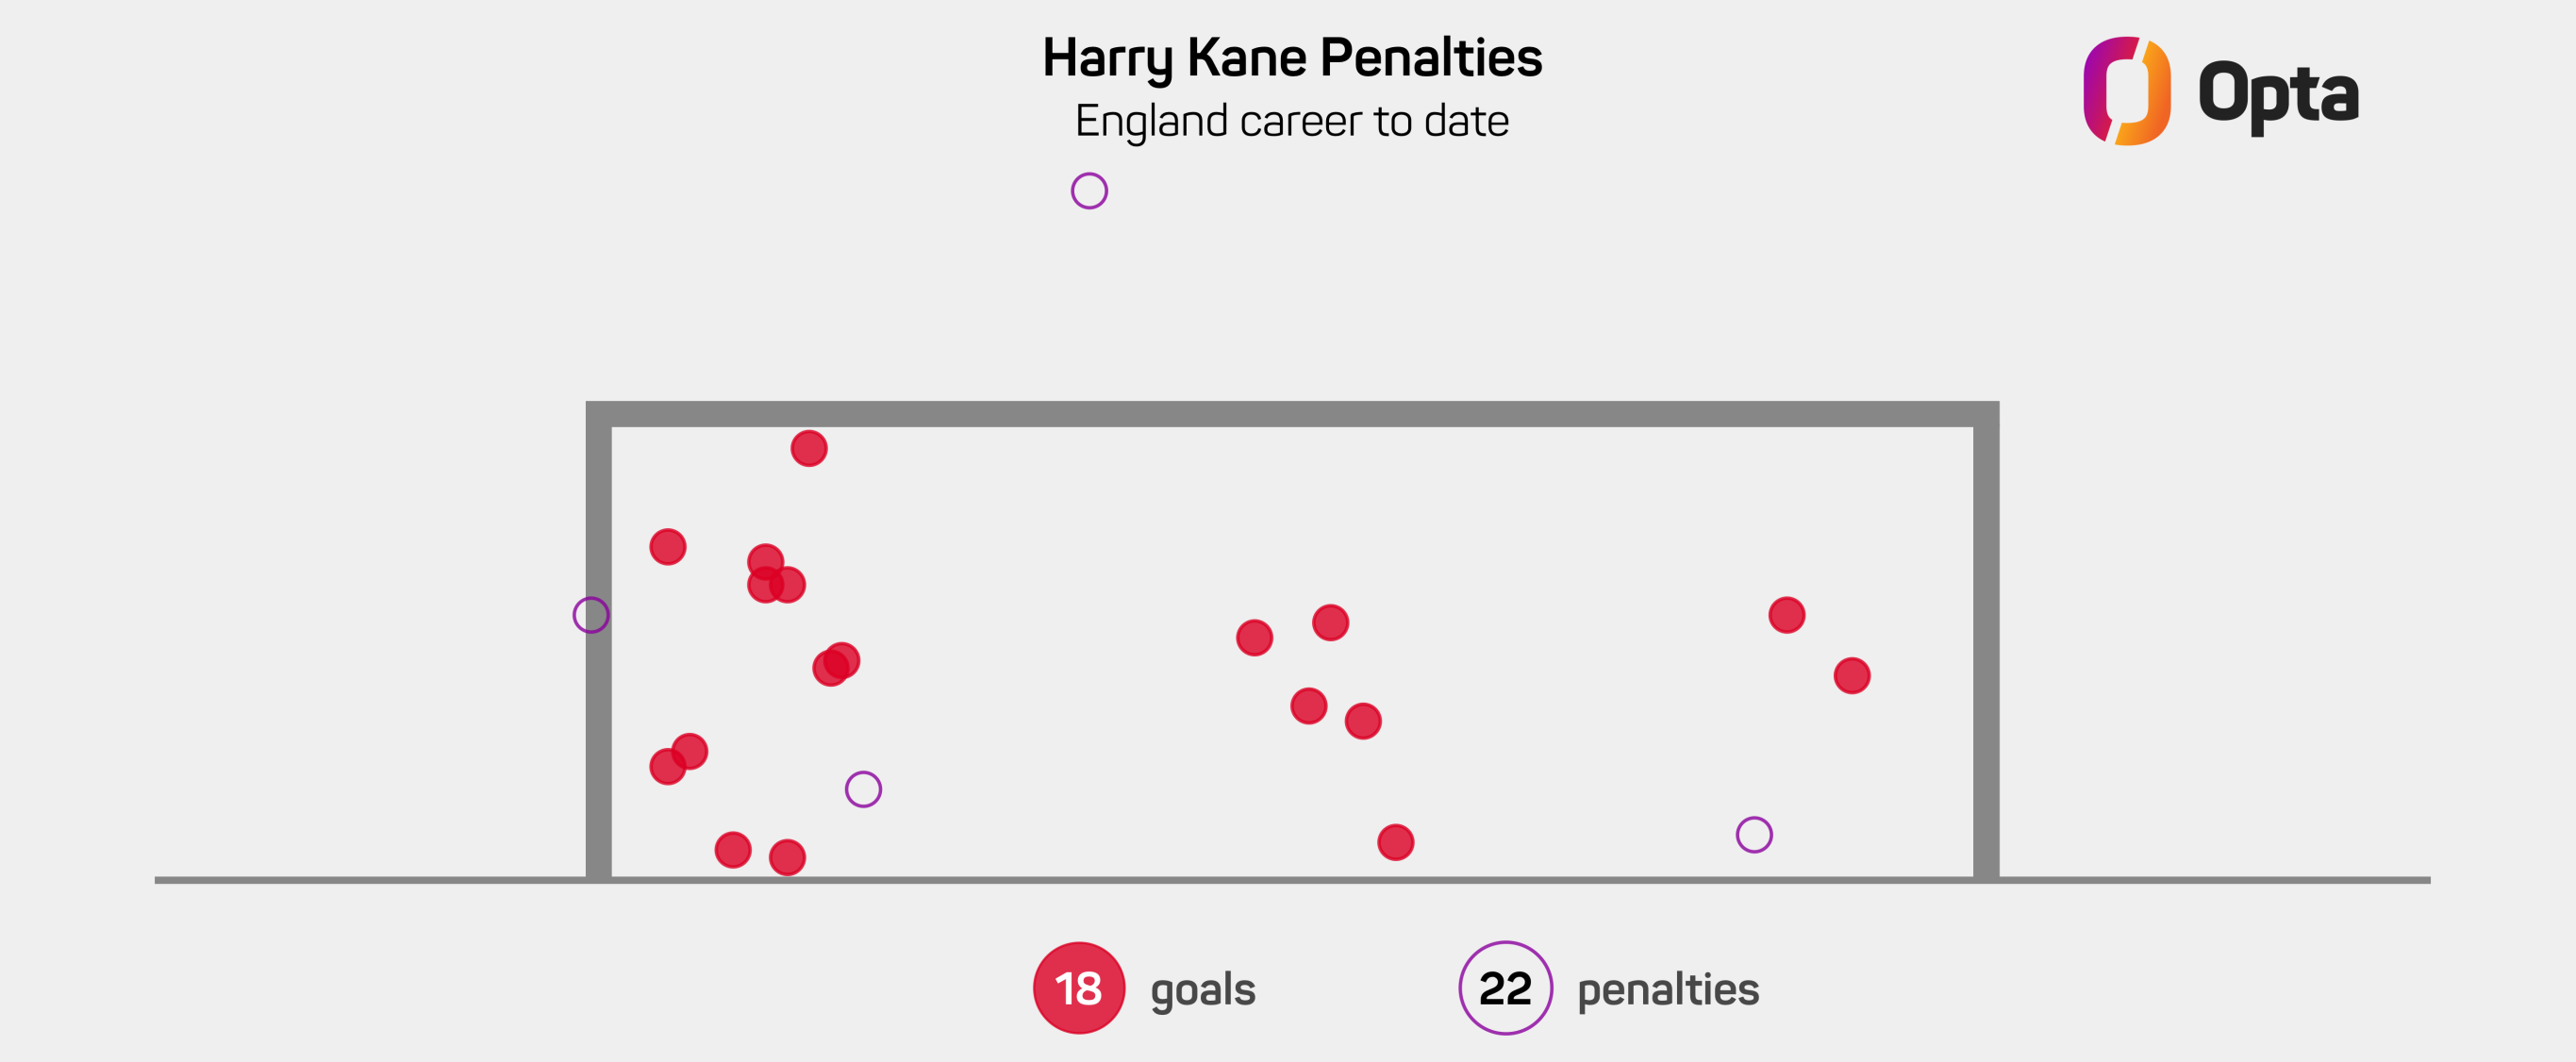
Task: Select the missed penalty marker above the crossbar
Action: pos(1089,191)
